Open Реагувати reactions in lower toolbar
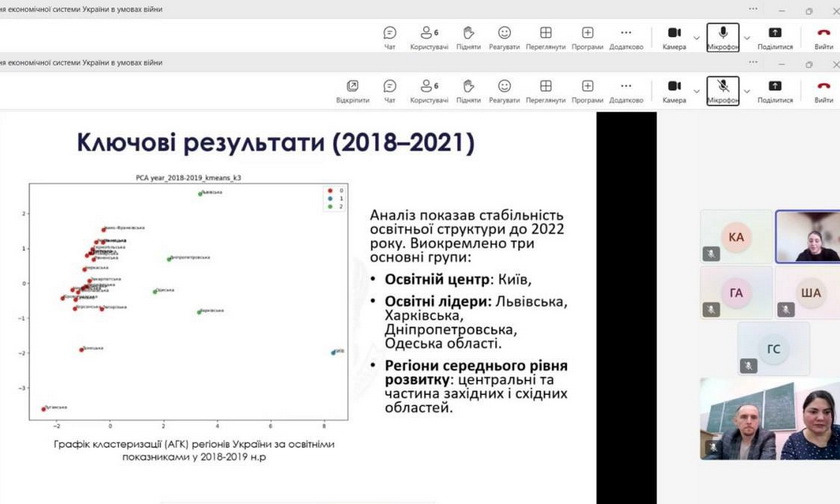The width and height of the screenshot is (840, 504). 504,88
